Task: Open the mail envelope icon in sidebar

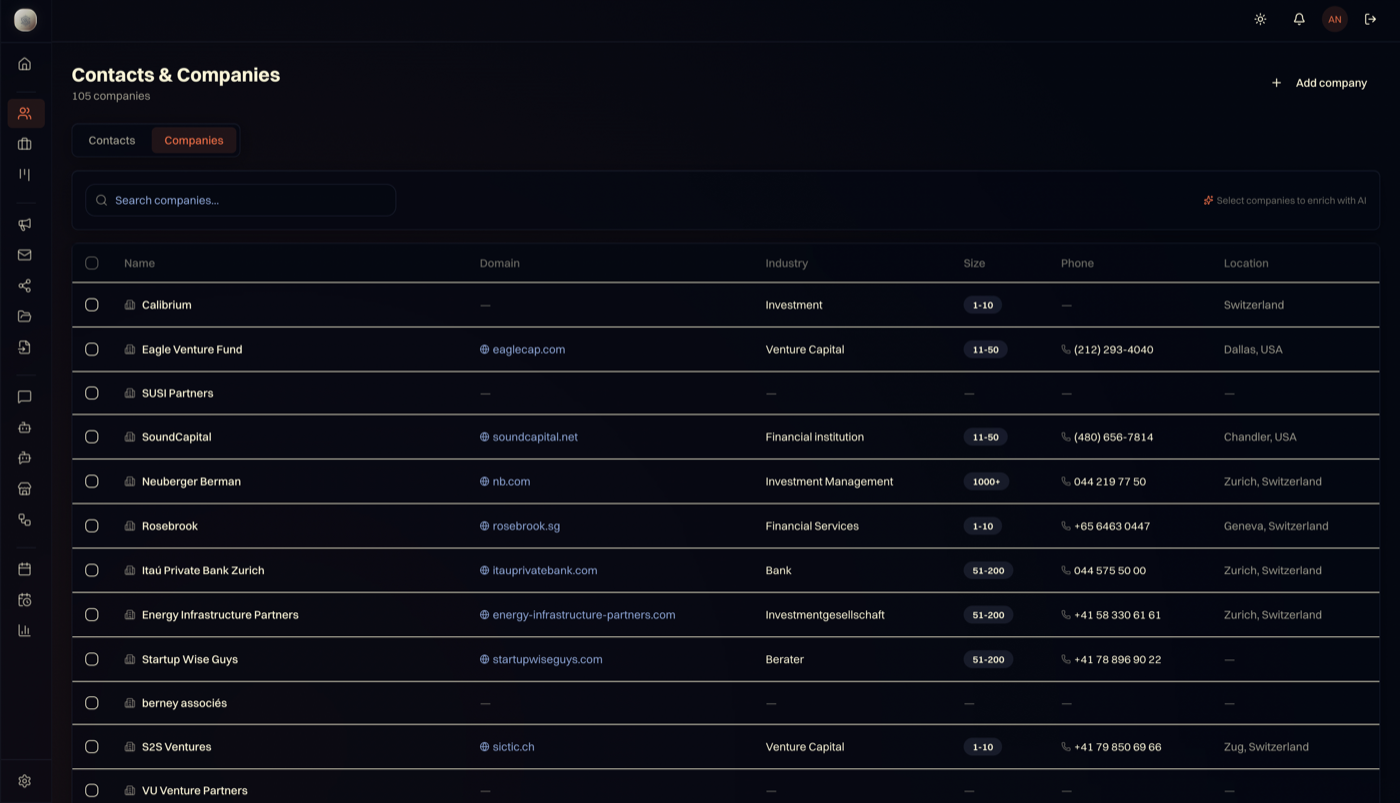Action: tap(25, 255)
